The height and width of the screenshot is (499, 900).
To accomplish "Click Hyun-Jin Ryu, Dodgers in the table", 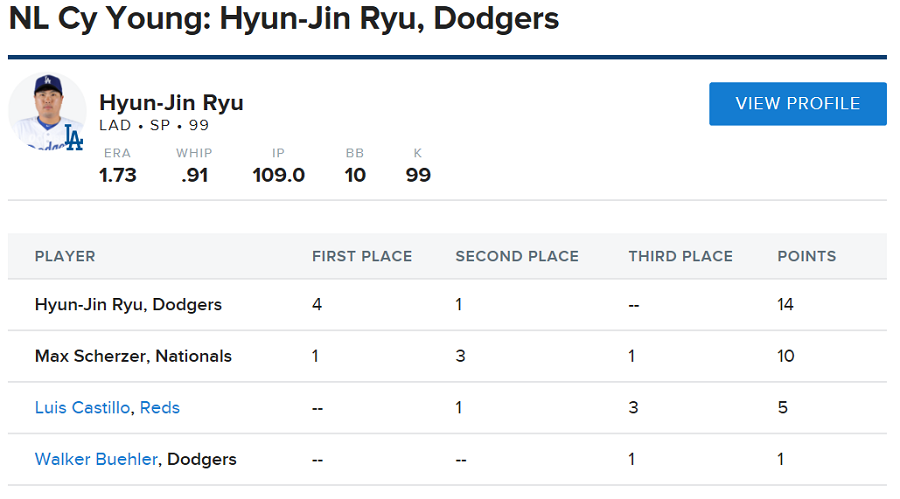I will coord(128,304).
